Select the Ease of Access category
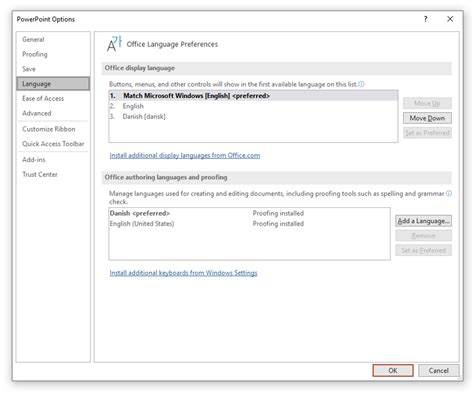The image size is (474, 399). coord(43,98)
